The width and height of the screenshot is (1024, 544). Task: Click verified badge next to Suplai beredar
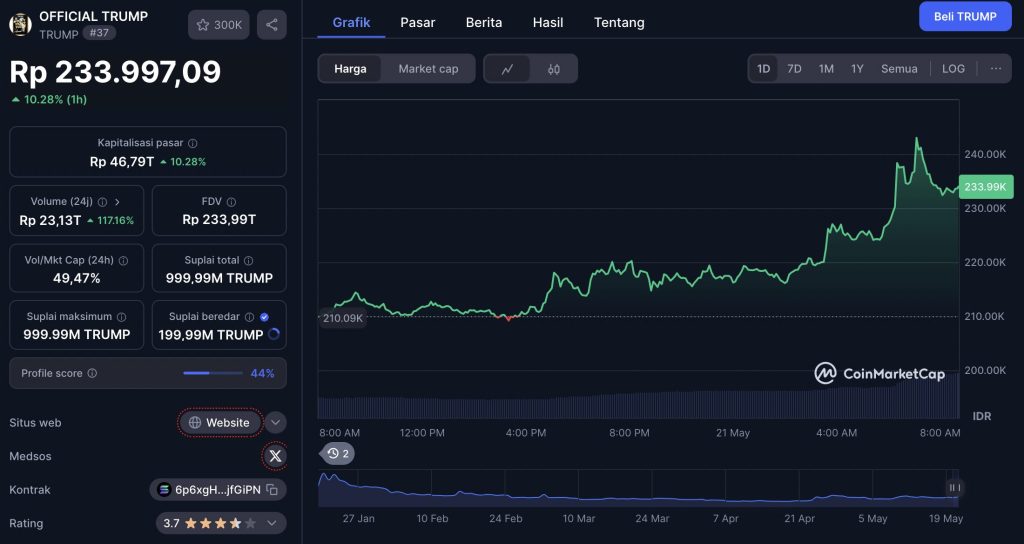pyautogui.click(x=264, y=317)
